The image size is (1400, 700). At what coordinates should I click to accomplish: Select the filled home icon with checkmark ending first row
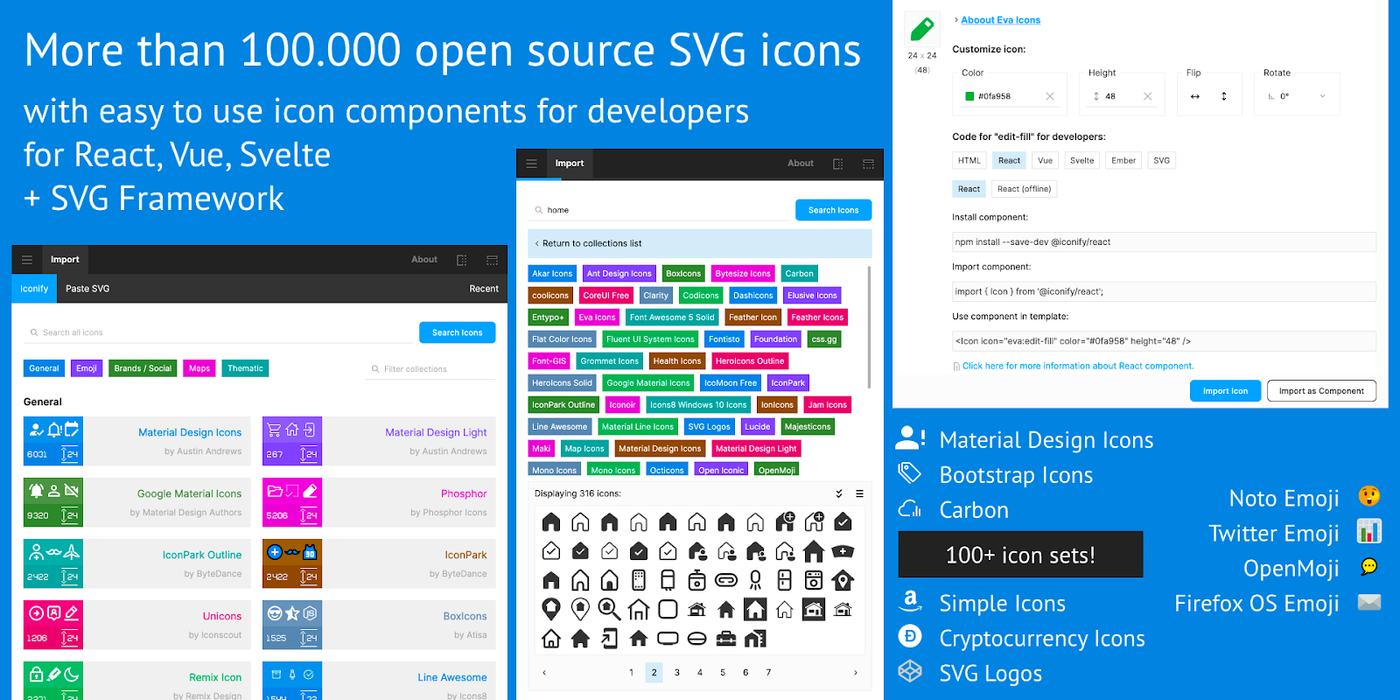click(x=843, y=522)
